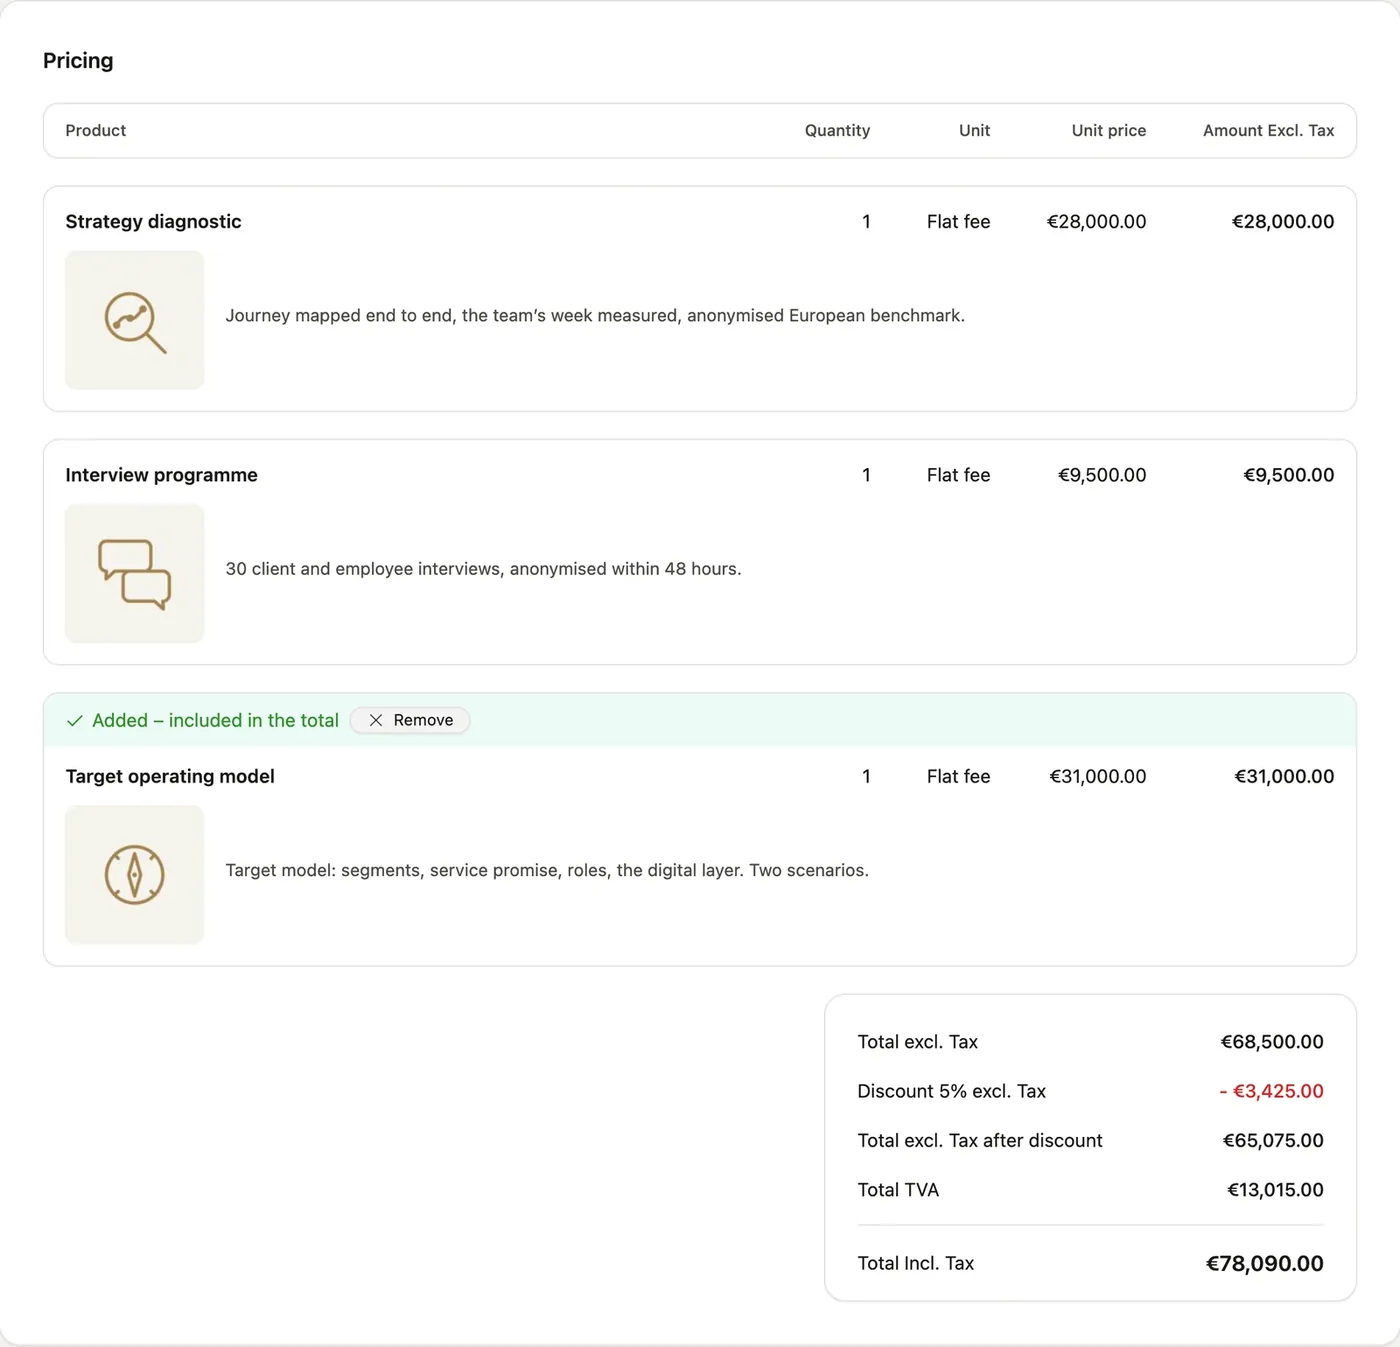Click the green checkmark beside Added
Image resolution: width=1400 pixels, height=1347 pixels.
75,720
